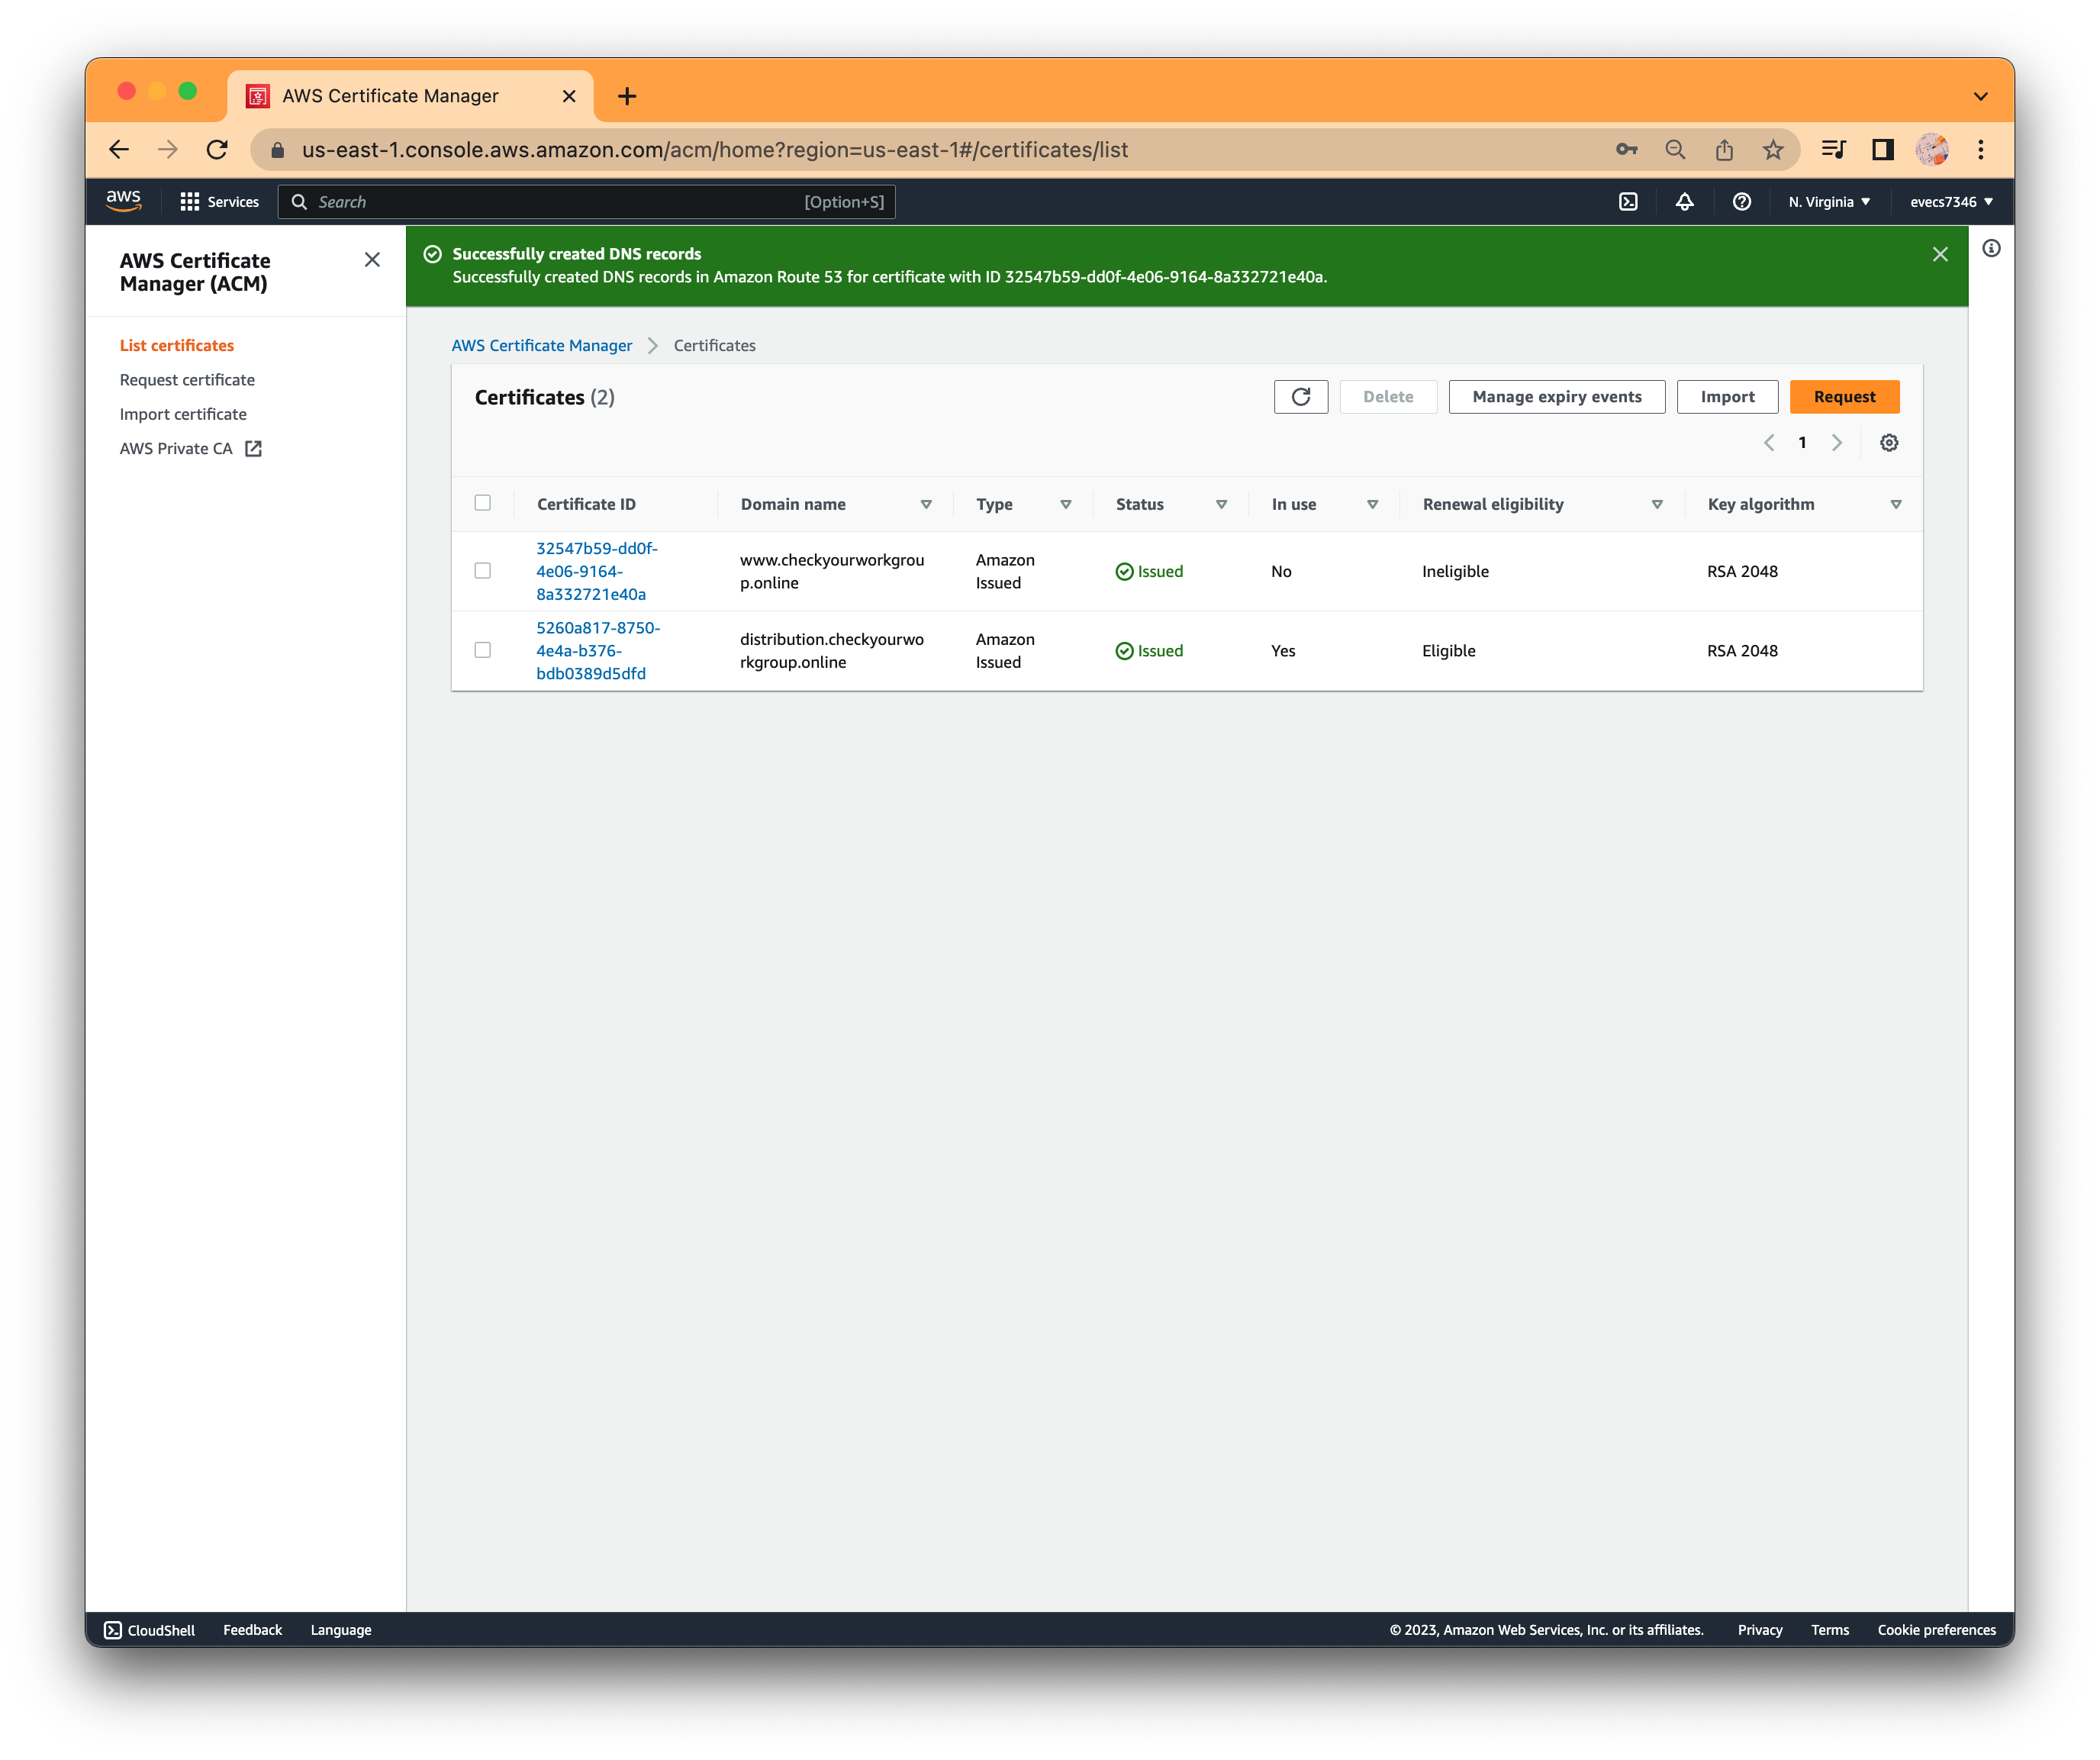
Task: Click certificate ID 32547b59-dd0f link
Action: click(597, 569)
